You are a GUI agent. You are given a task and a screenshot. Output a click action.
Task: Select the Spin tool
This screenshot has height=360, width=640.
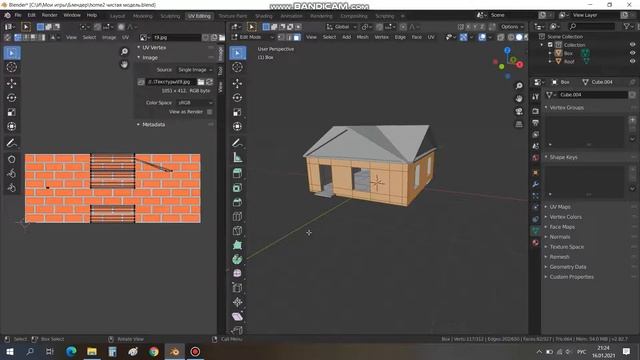click(x=238, y=259)
